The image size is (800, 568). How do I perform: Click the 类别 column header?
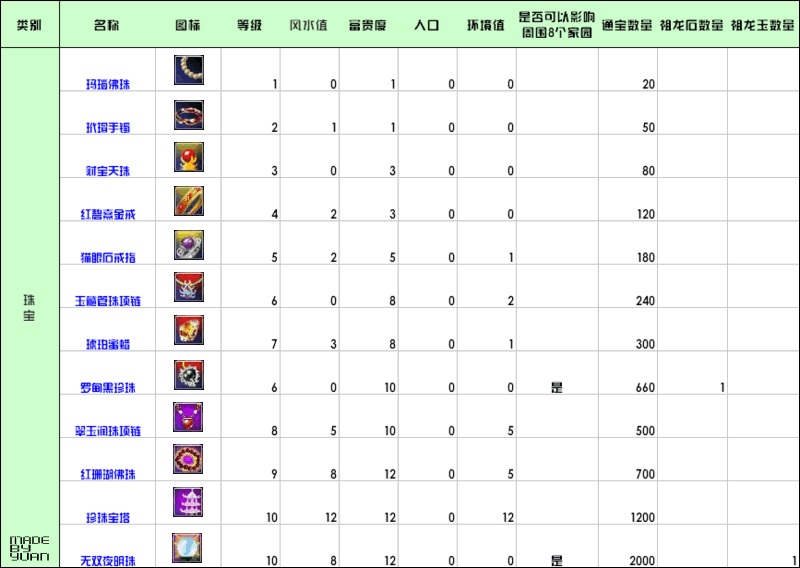click(29, 25)
